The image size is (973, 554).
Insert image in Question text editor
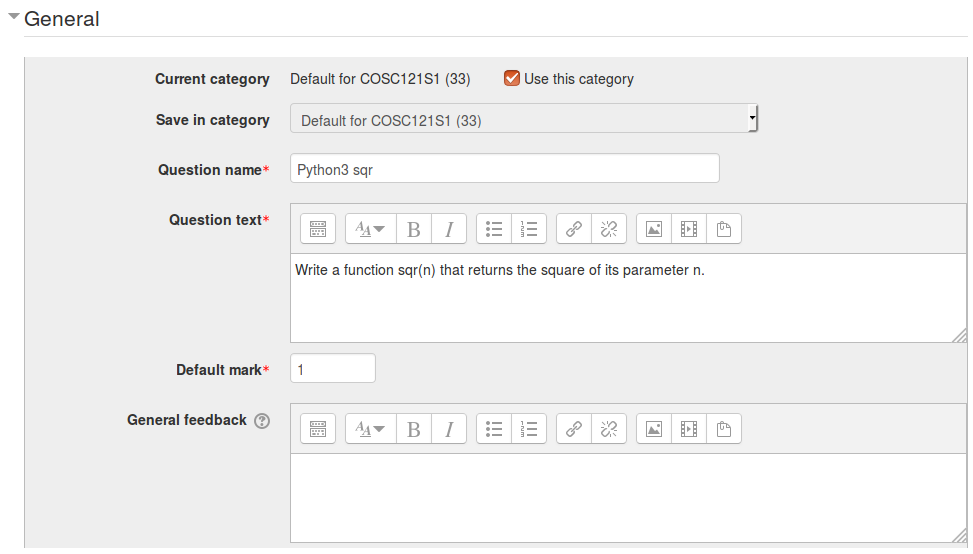[x=653, y=229]
